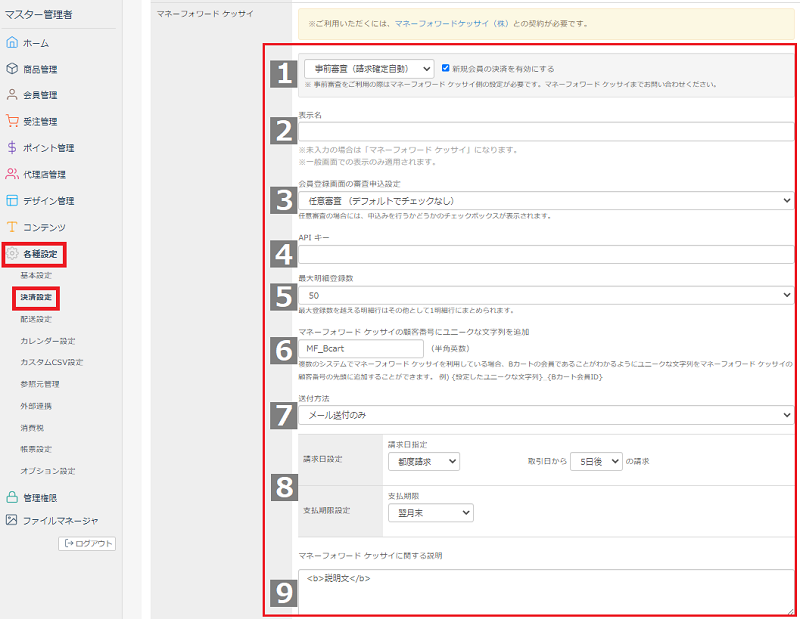Open デザイン管理 menu item
800x619 pixels.
(x=48, y=201)
